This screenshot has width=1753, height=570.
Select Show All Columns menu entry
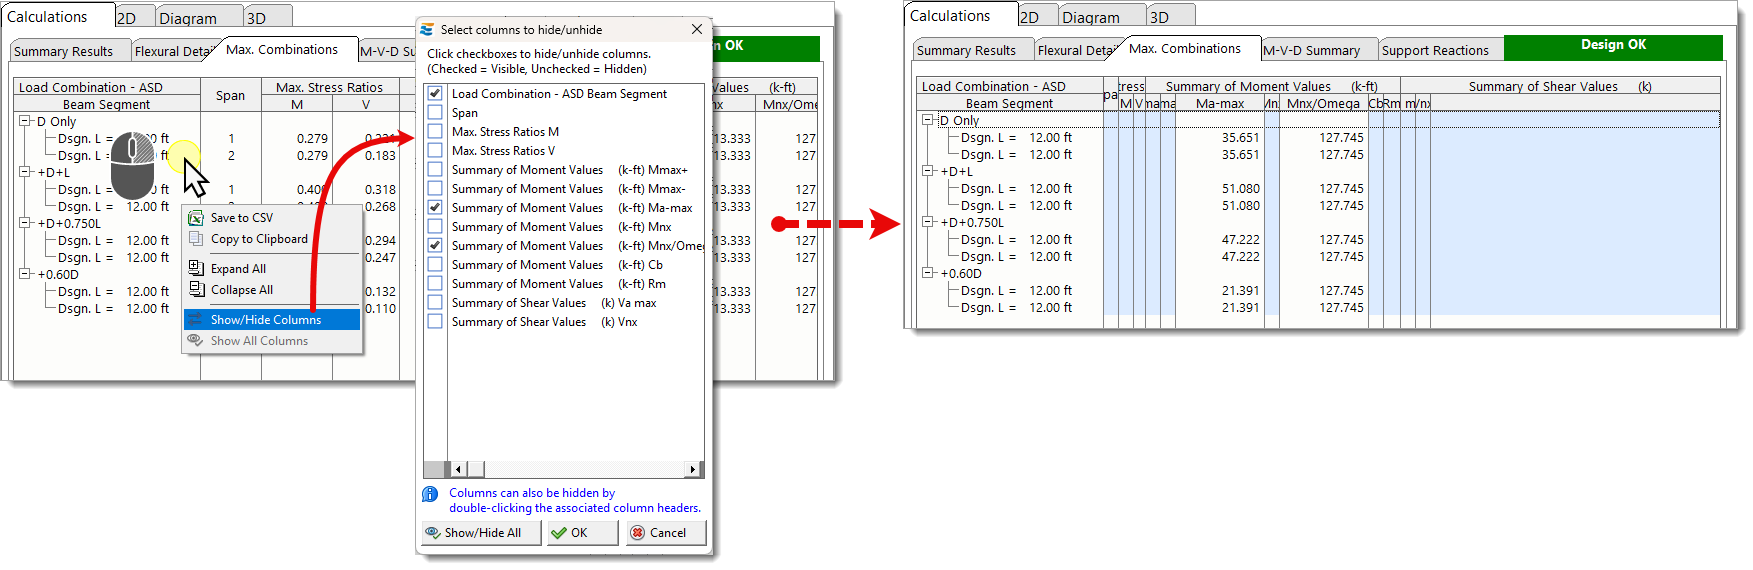coord(272,341)
